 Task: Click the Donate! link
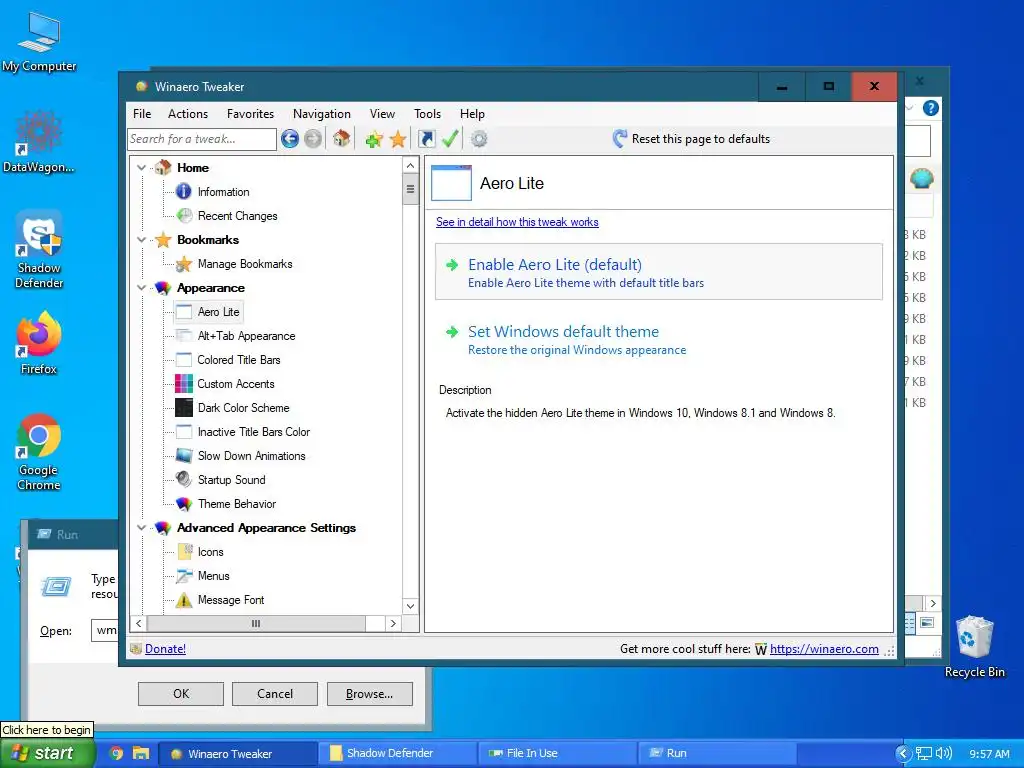pyautogui.click(x=165, y=648)
